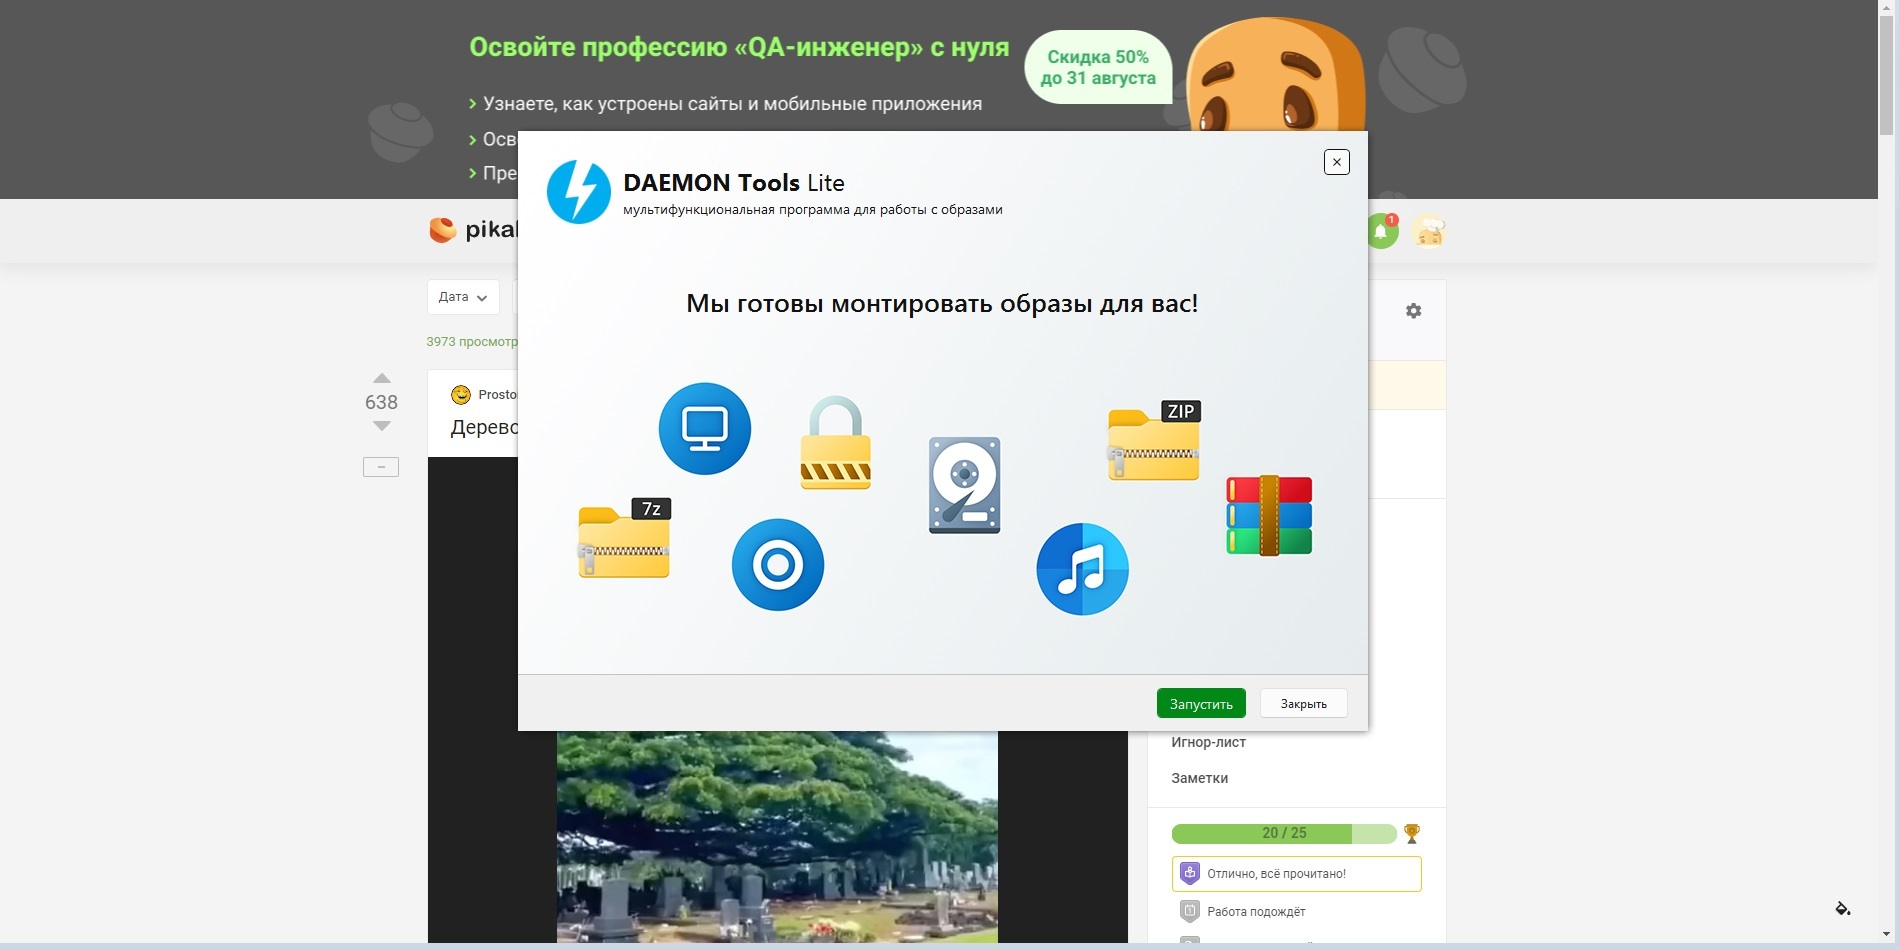Click the Запустить button in DAEMON Tools
The image size is (1899, 949).
click(x=1201, y=703)
